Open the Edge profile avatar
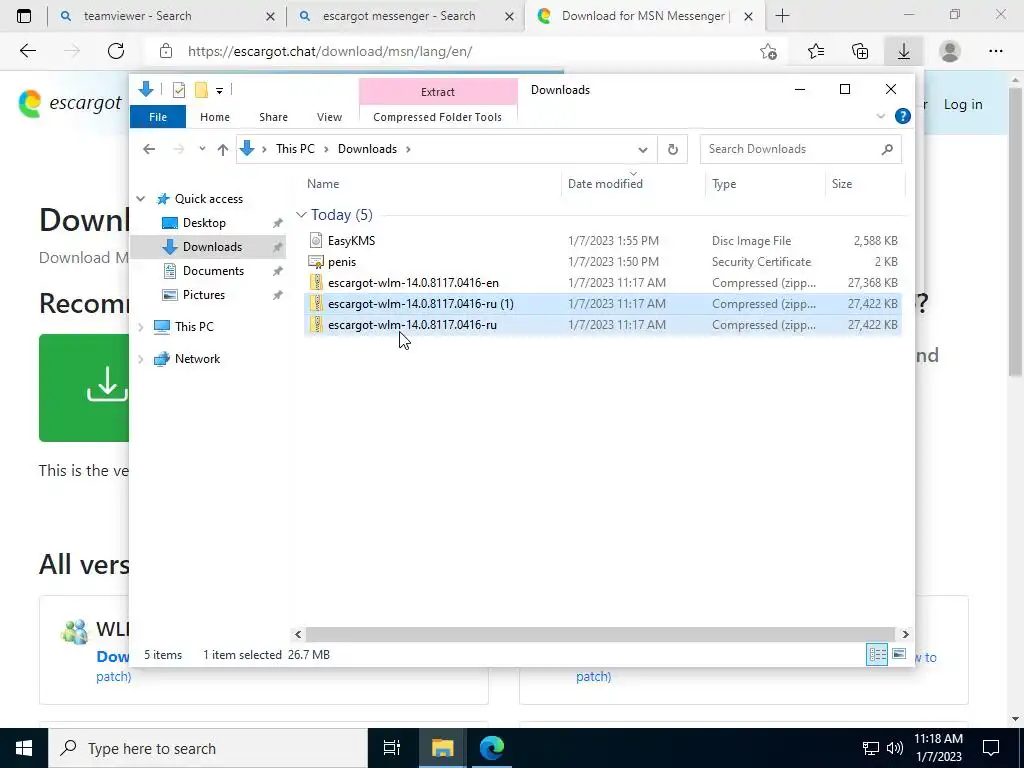Screen dimensions: 1024x768 950,51
